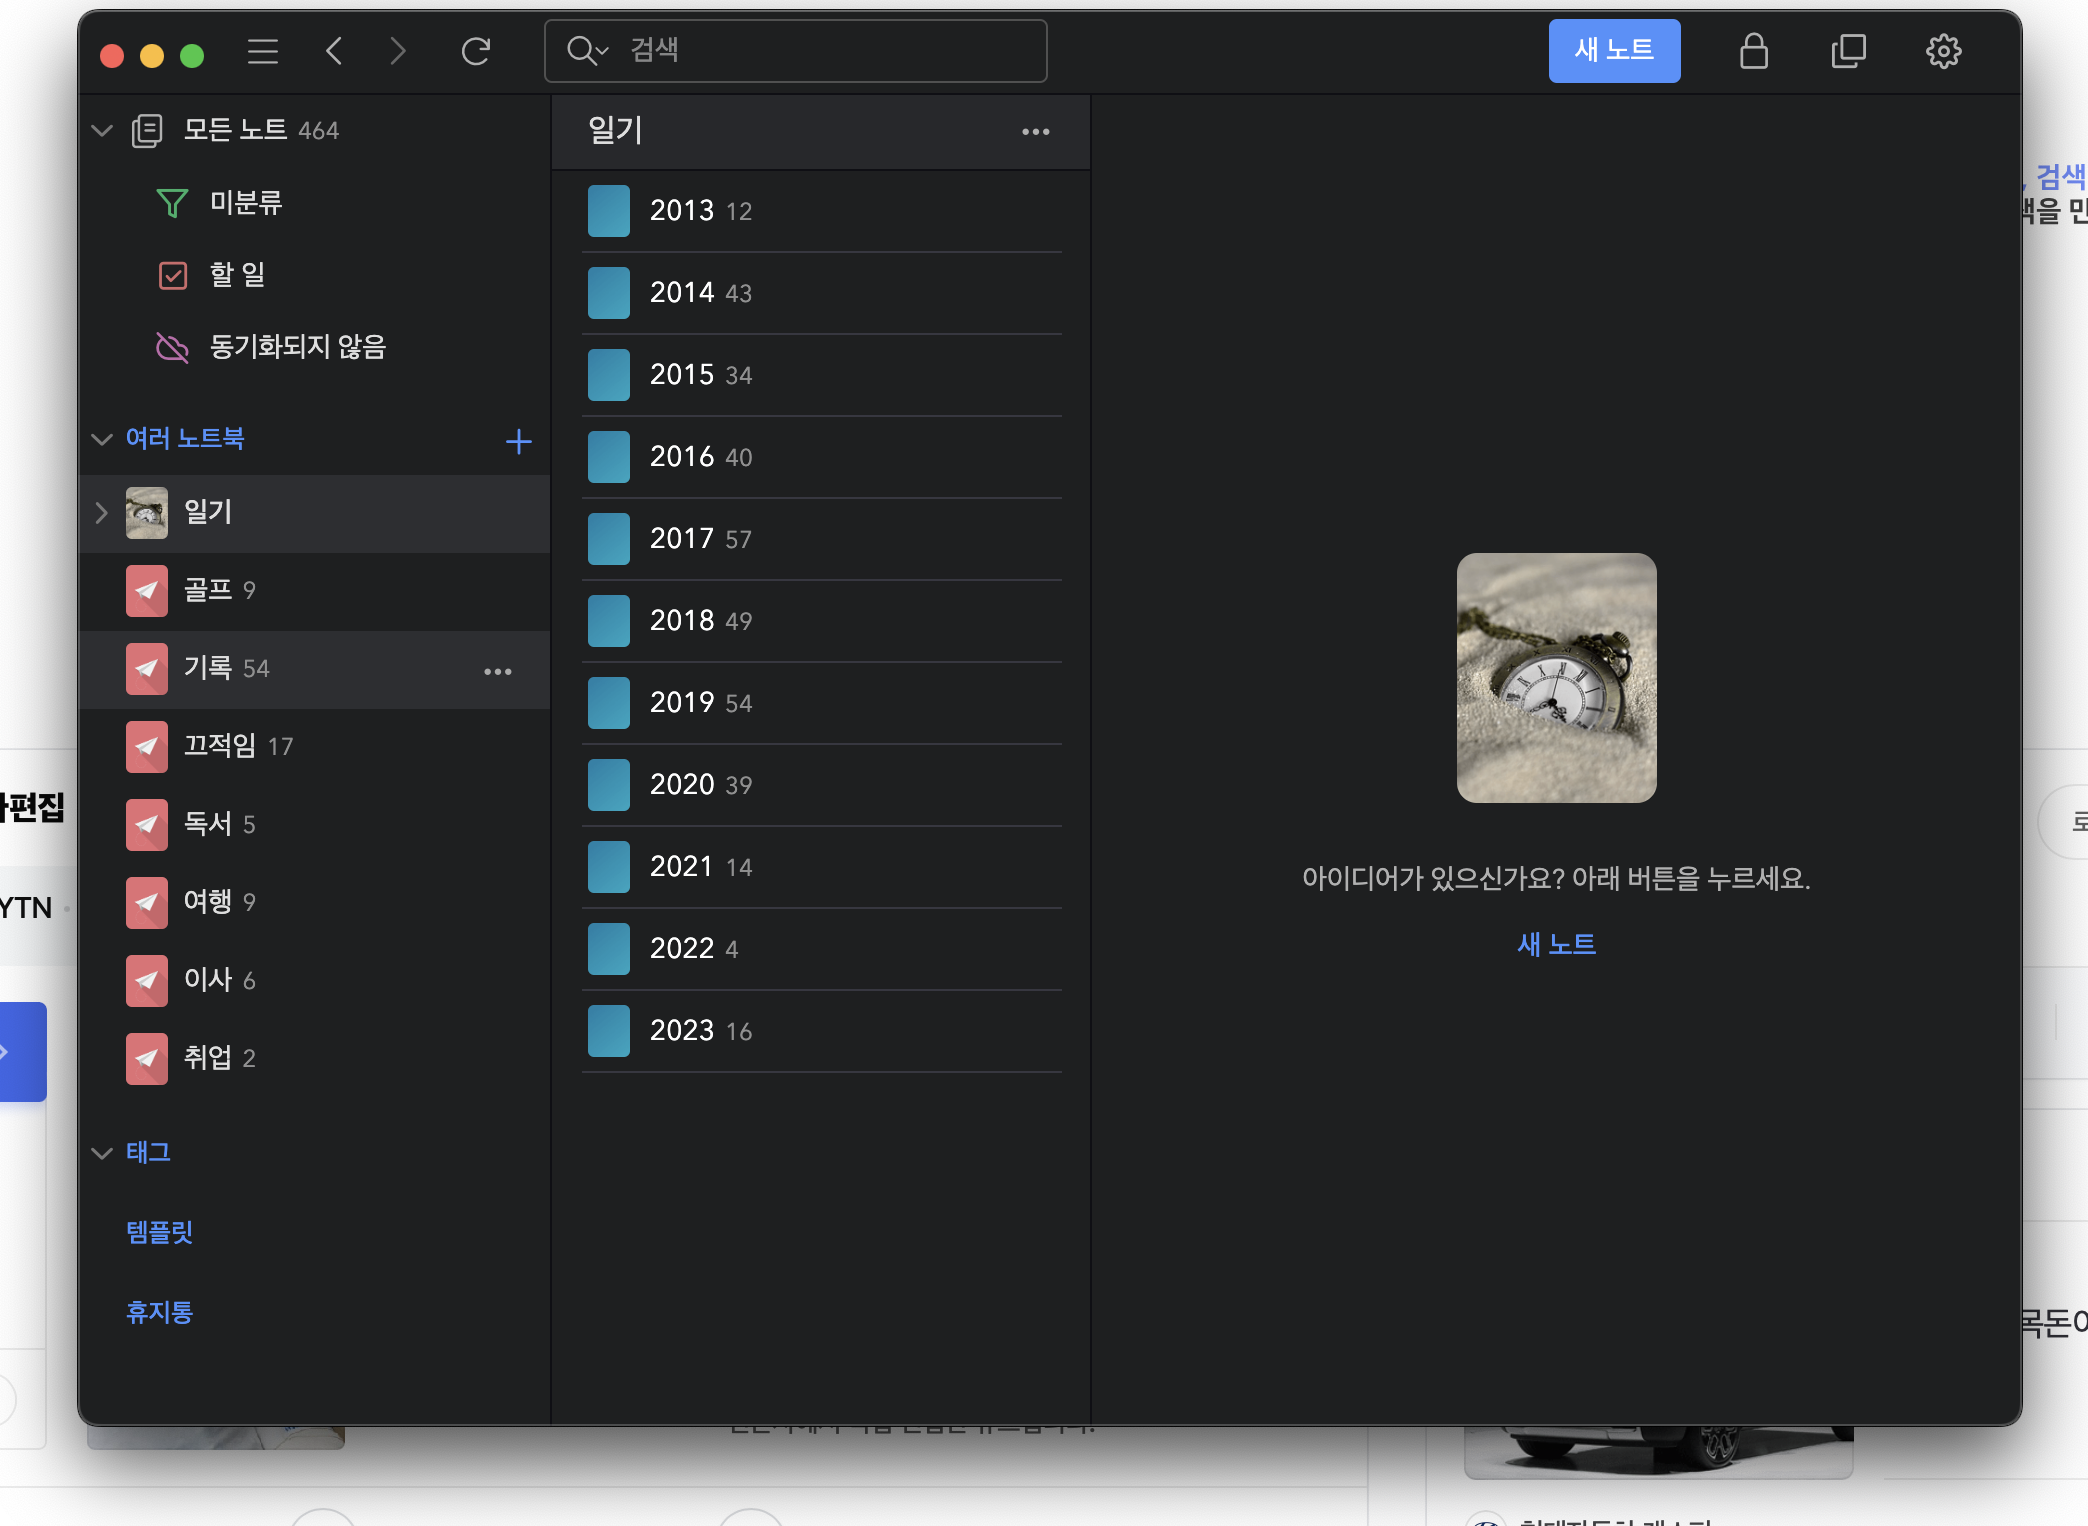Open 기록 notebook more options dots
Screen dimensions: 2088x1526
tap(497, 671)
